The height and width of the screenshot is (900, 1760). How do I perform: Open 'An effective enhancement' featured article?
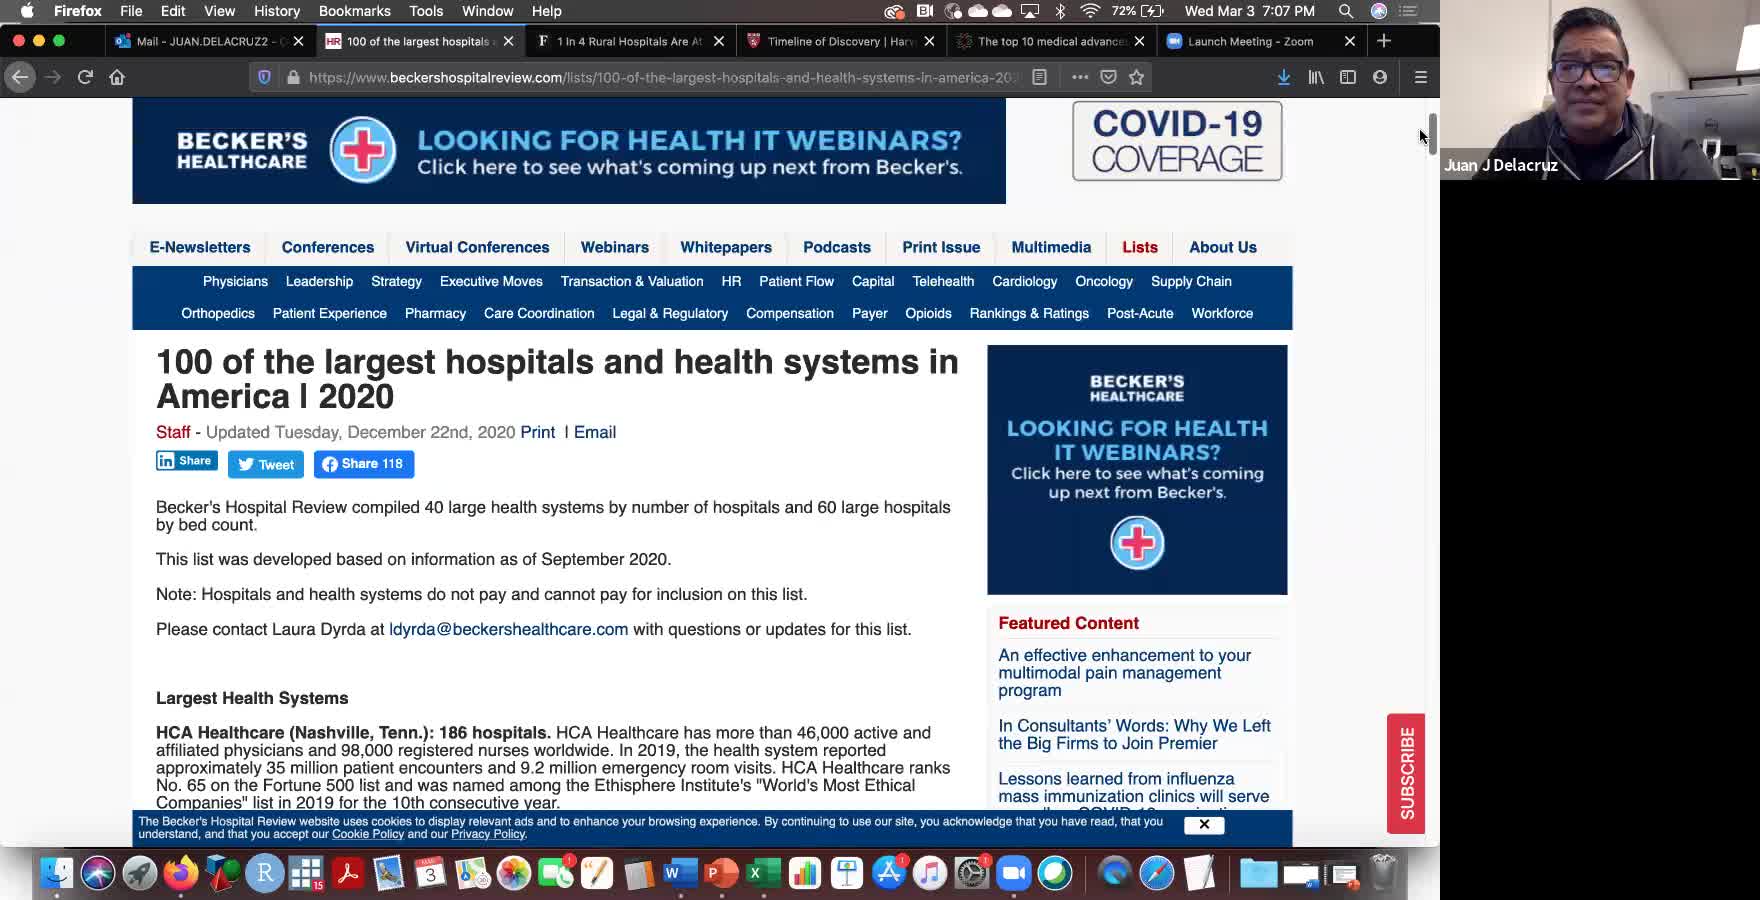click(1124, 673)
